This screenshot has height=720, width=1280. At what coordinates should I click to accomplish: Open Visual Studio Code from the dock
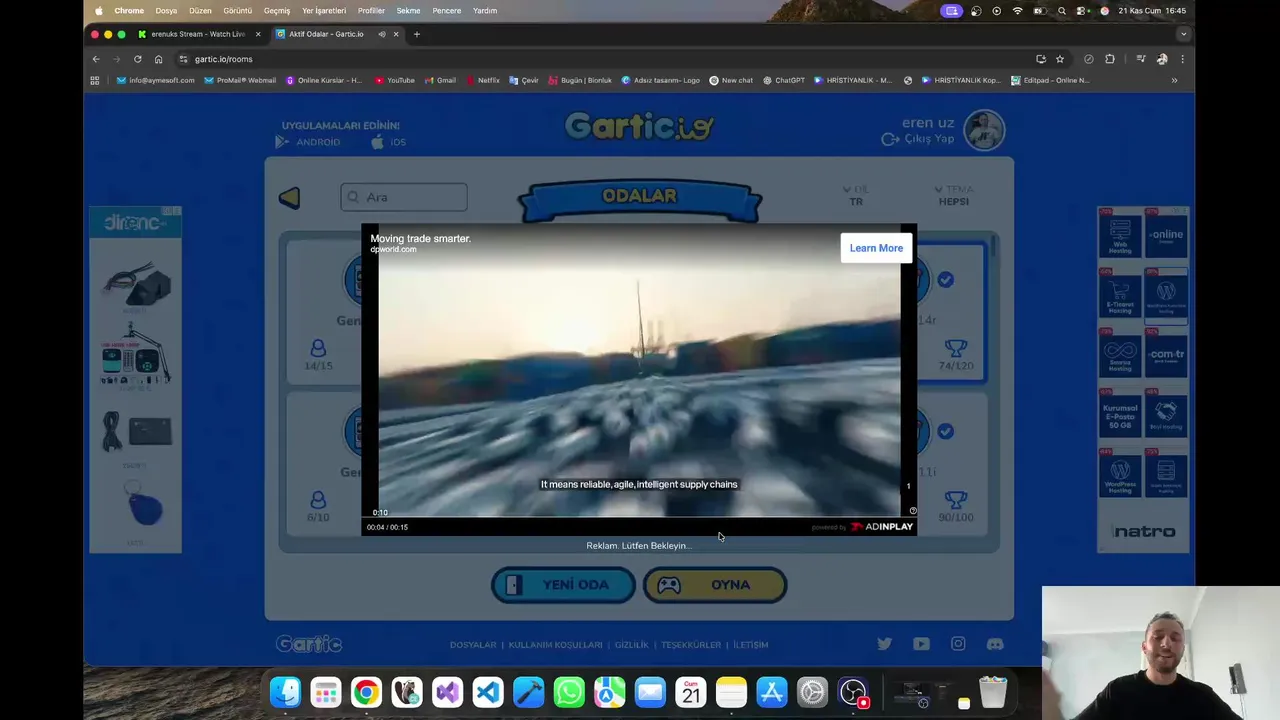[488, 692]
